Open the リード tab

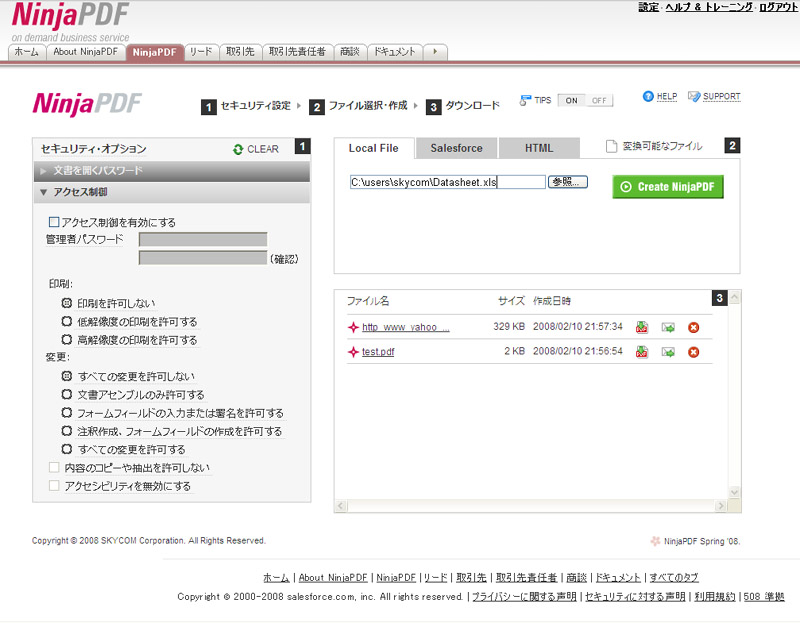coord(201,52)
